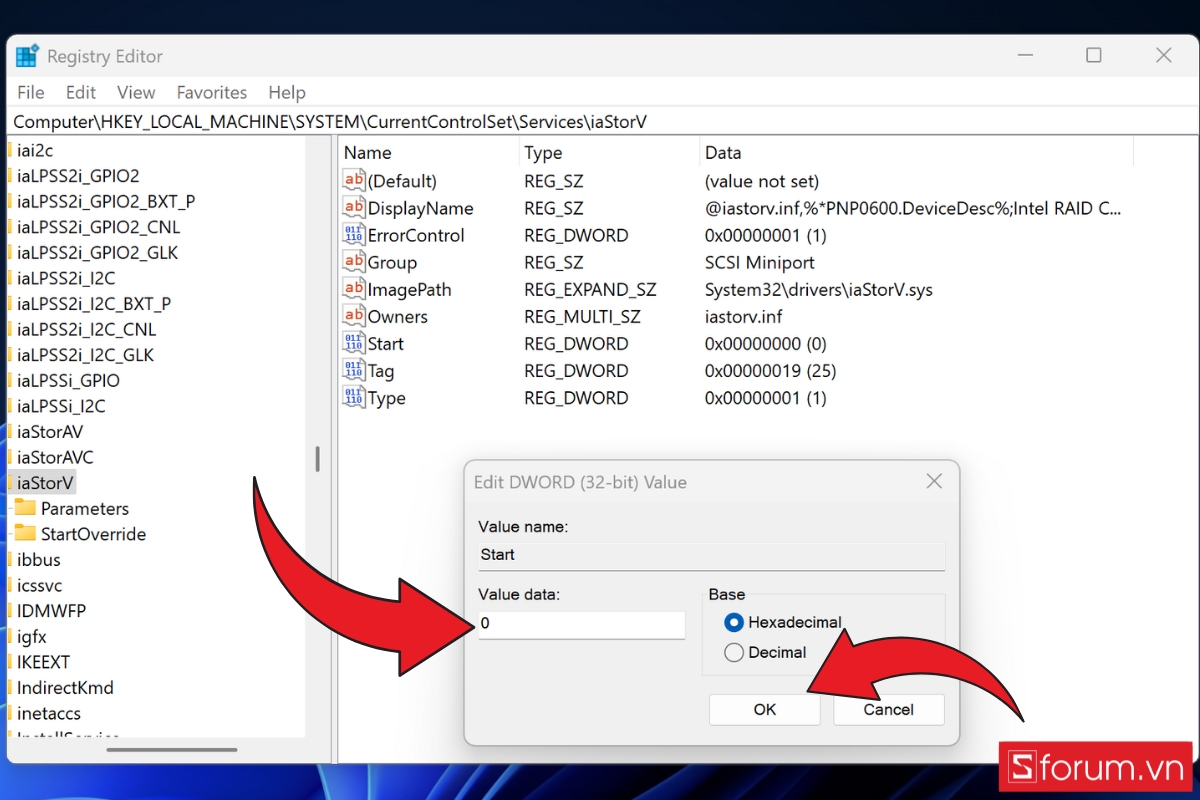Select the inetaccs key in tree
The height and width of the screenshot is (800, 1200).
(x=49, y=714)
